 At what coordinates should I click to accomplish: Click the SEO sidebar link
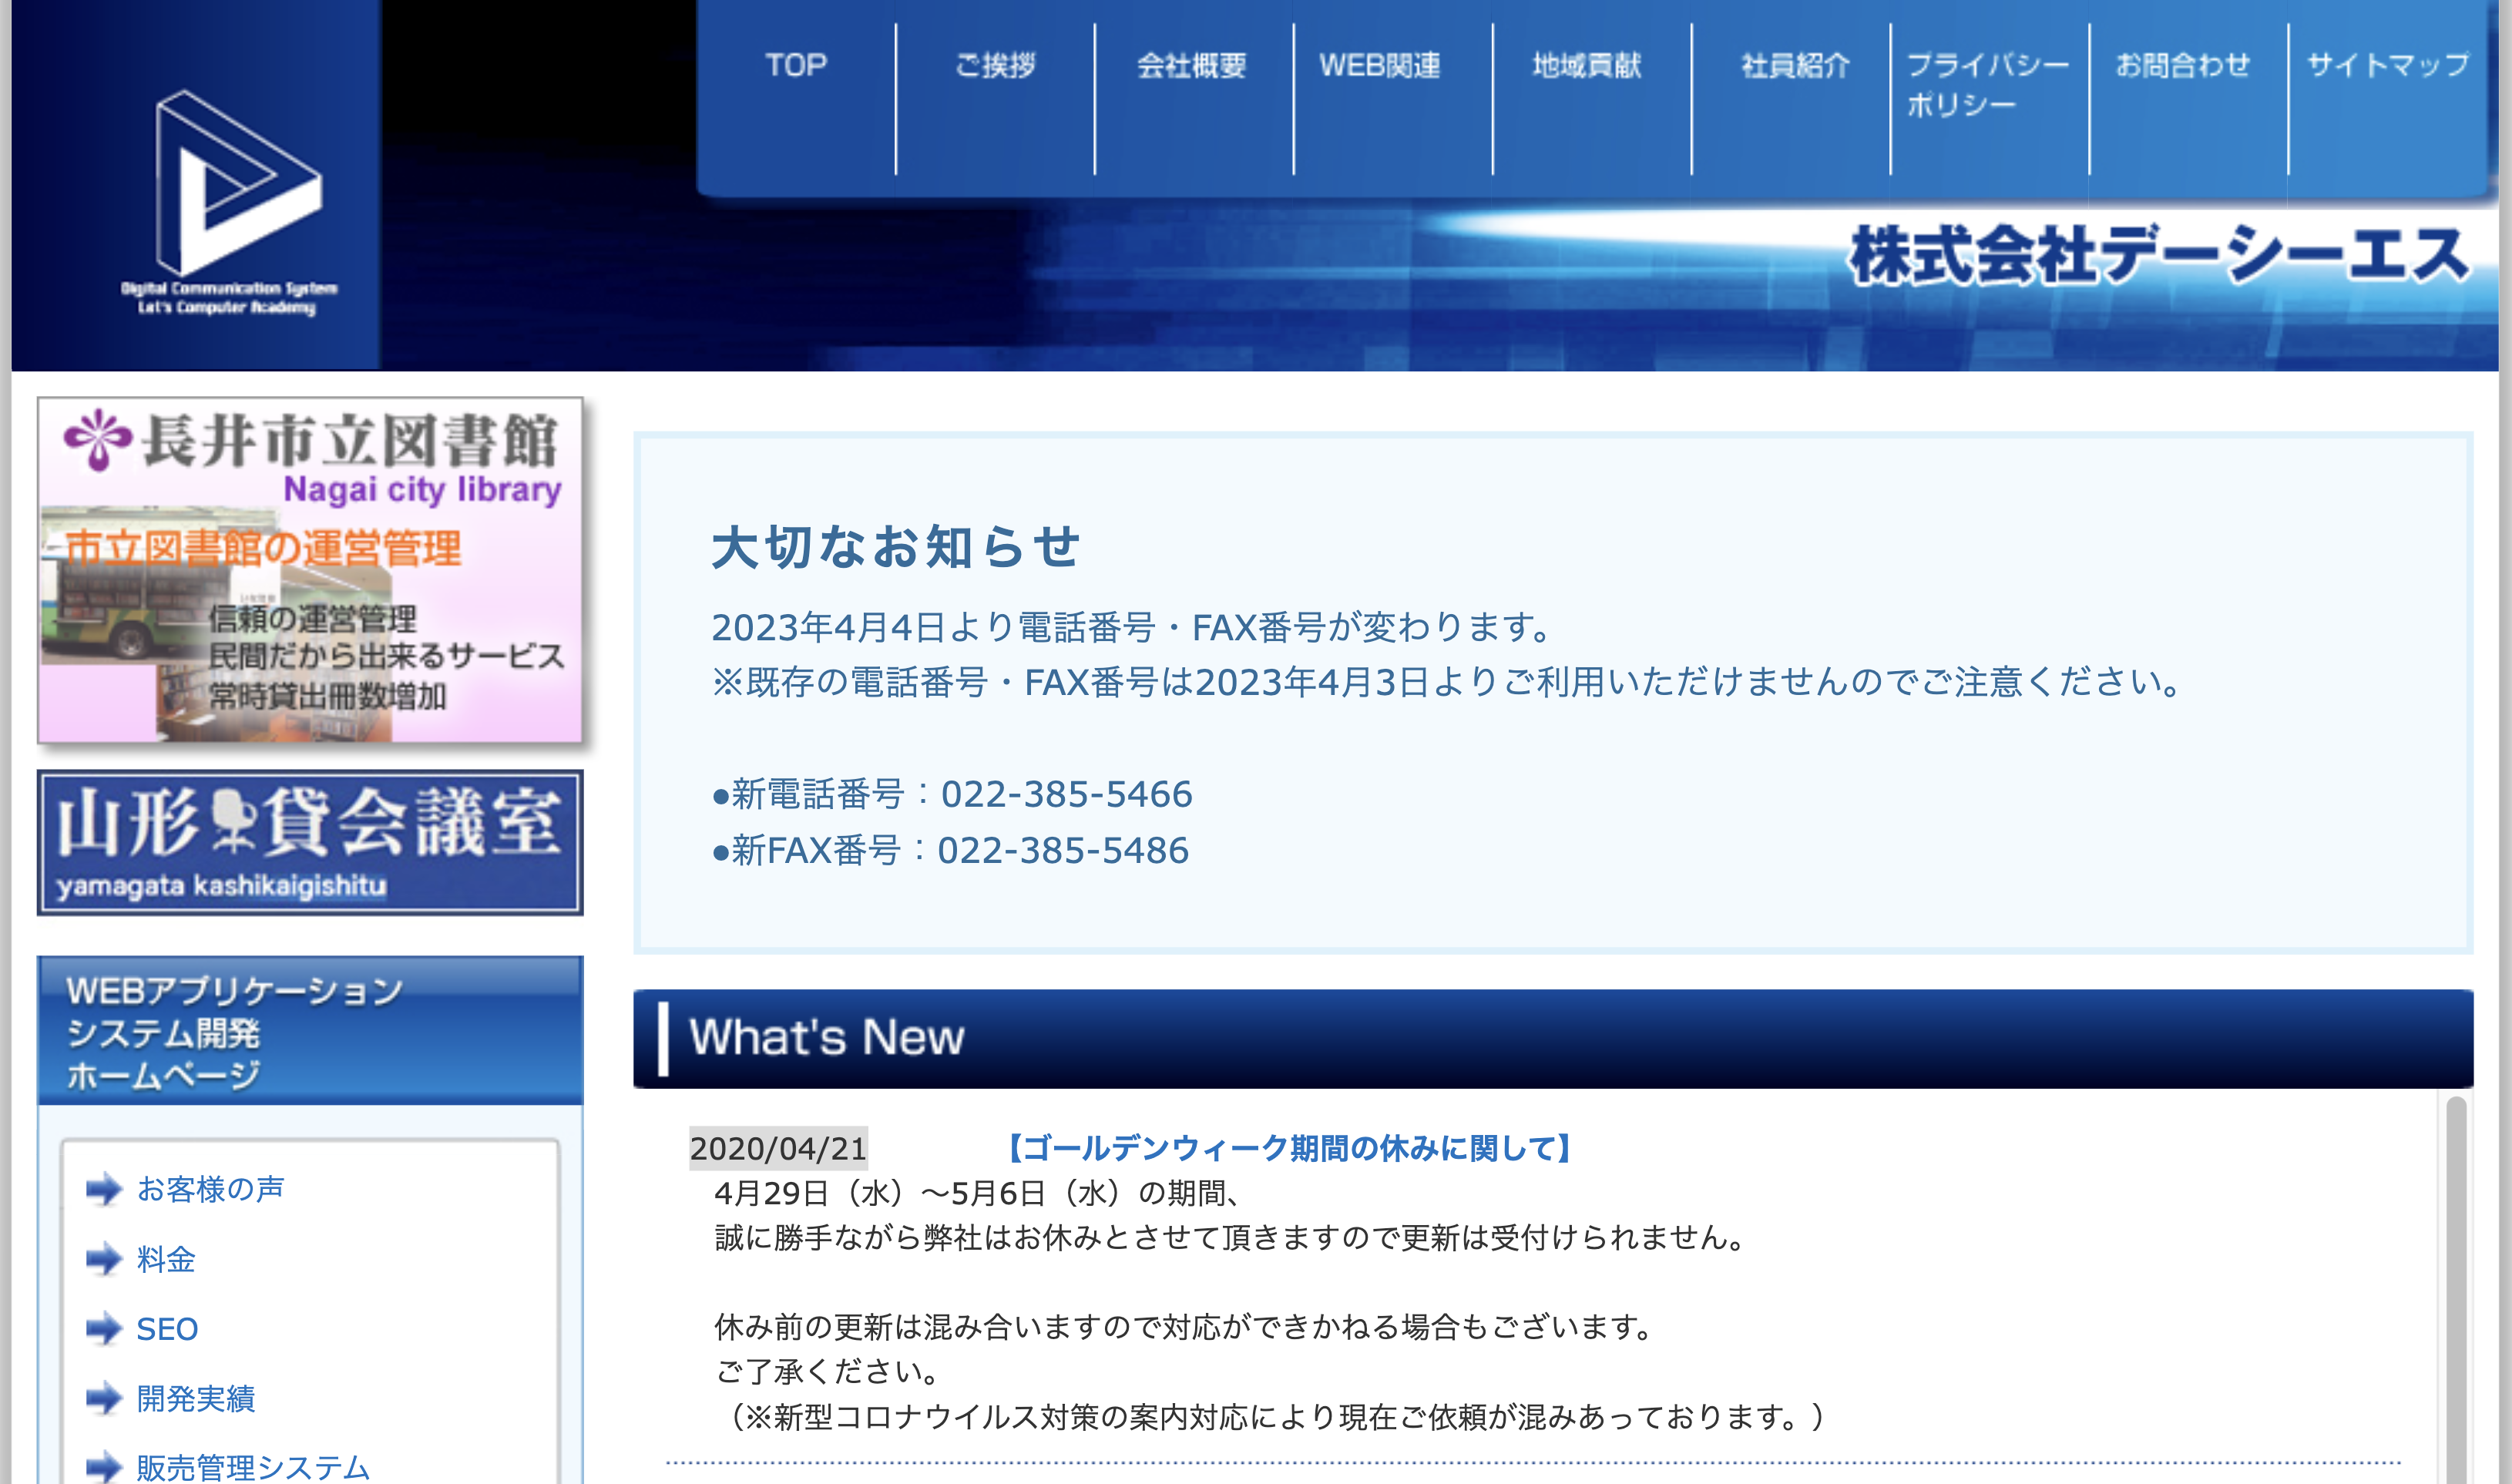(169, 1331)
